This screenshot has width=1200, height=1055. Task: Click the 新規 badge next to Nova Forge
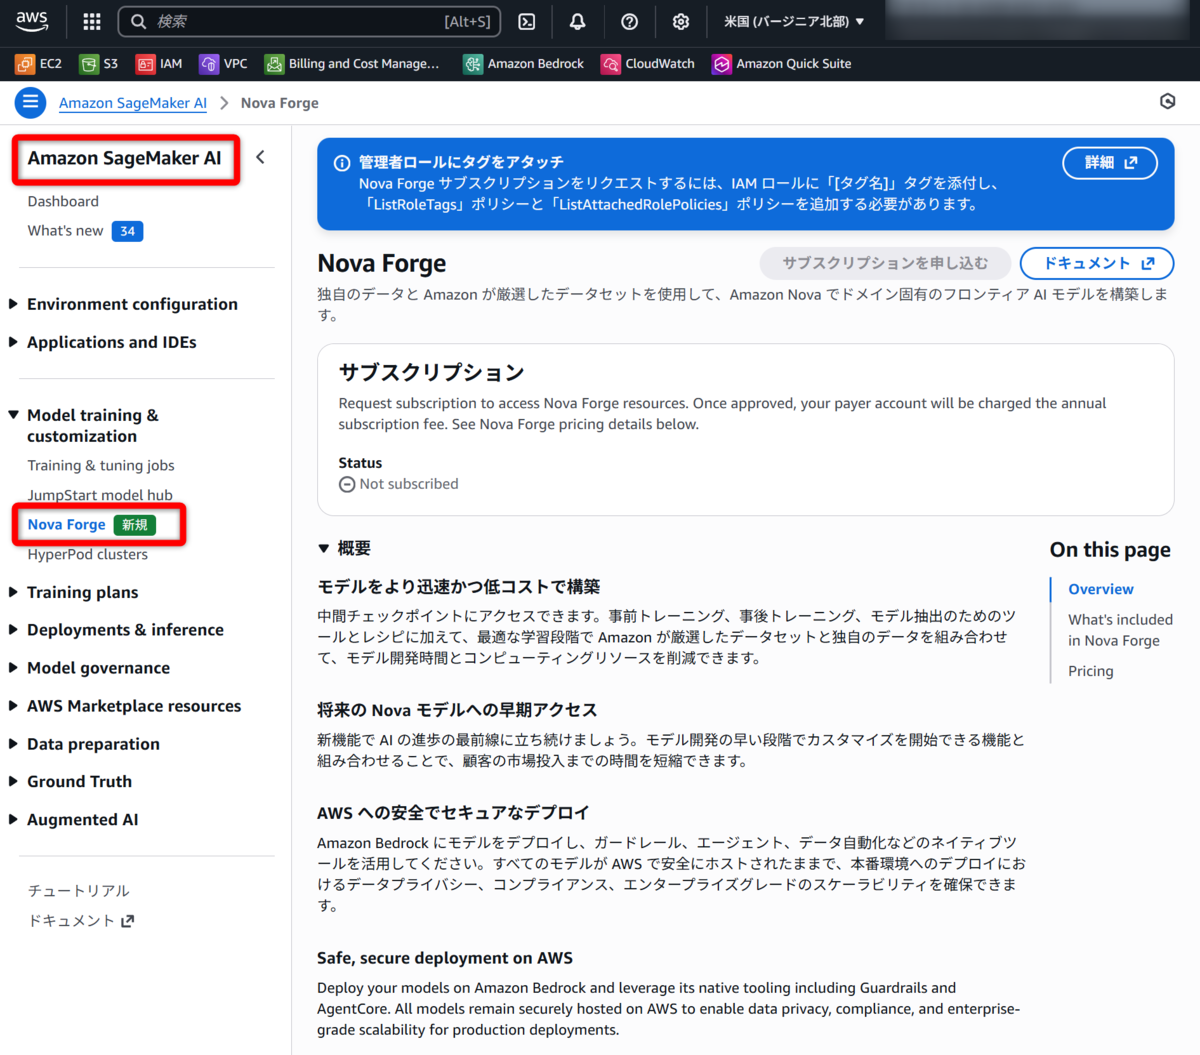[x=135, y=525]
